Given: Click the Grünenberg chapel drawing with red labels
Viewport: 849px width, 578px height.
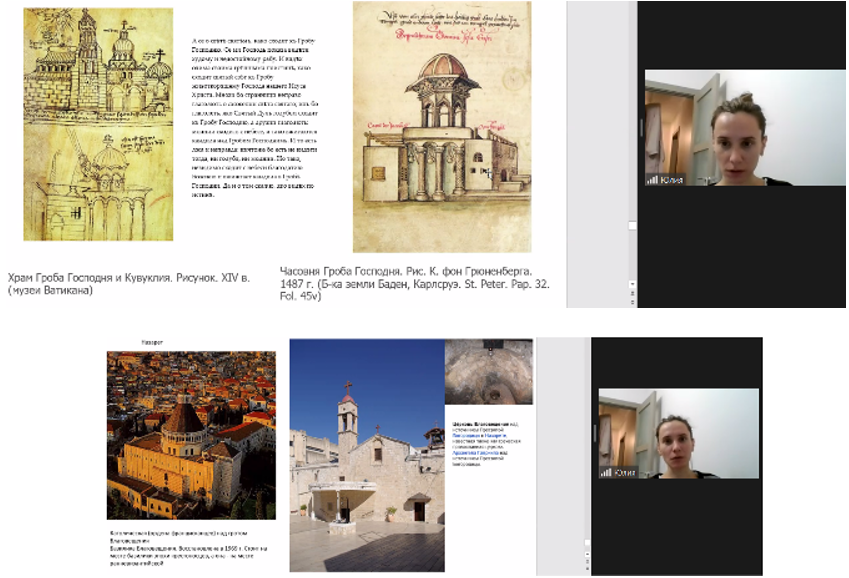Looking at the screenshot, I should (442, 127).
